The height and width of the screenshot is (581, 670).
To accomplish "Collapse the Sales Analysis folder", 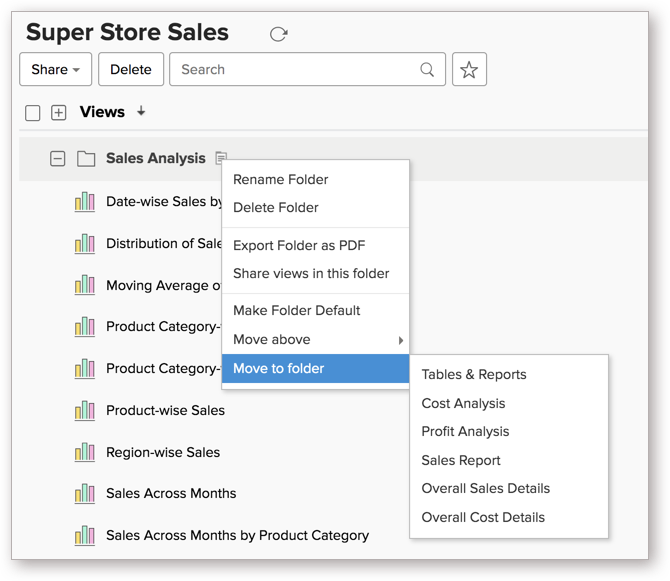I will 58,159.
